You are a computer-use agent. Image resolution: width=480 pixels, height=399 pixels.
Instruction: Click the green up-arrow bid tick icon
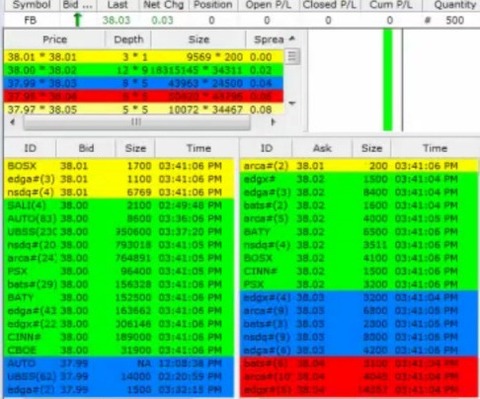(78, 20)
